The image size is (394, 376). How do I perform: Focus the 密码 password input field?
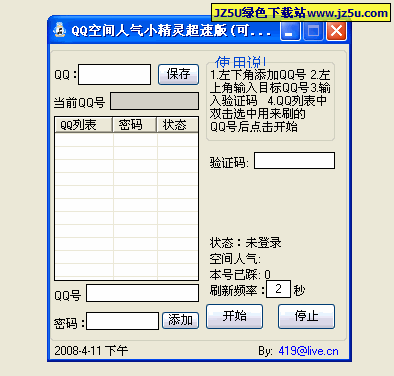click(122, 321)
